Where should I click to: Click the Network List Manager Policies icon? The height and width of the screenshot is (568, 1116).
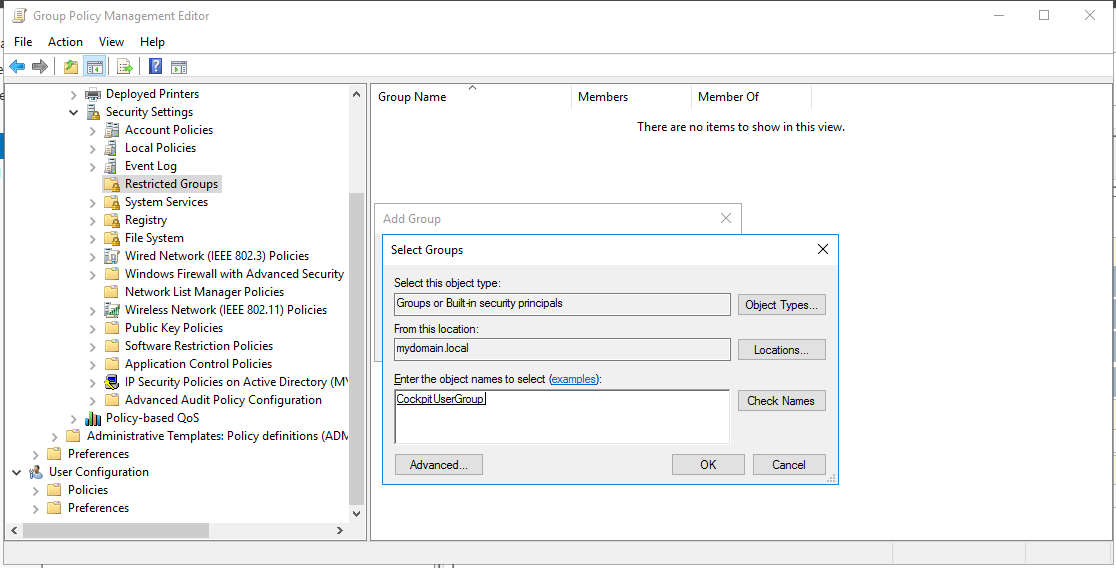[x=112, y=292]
